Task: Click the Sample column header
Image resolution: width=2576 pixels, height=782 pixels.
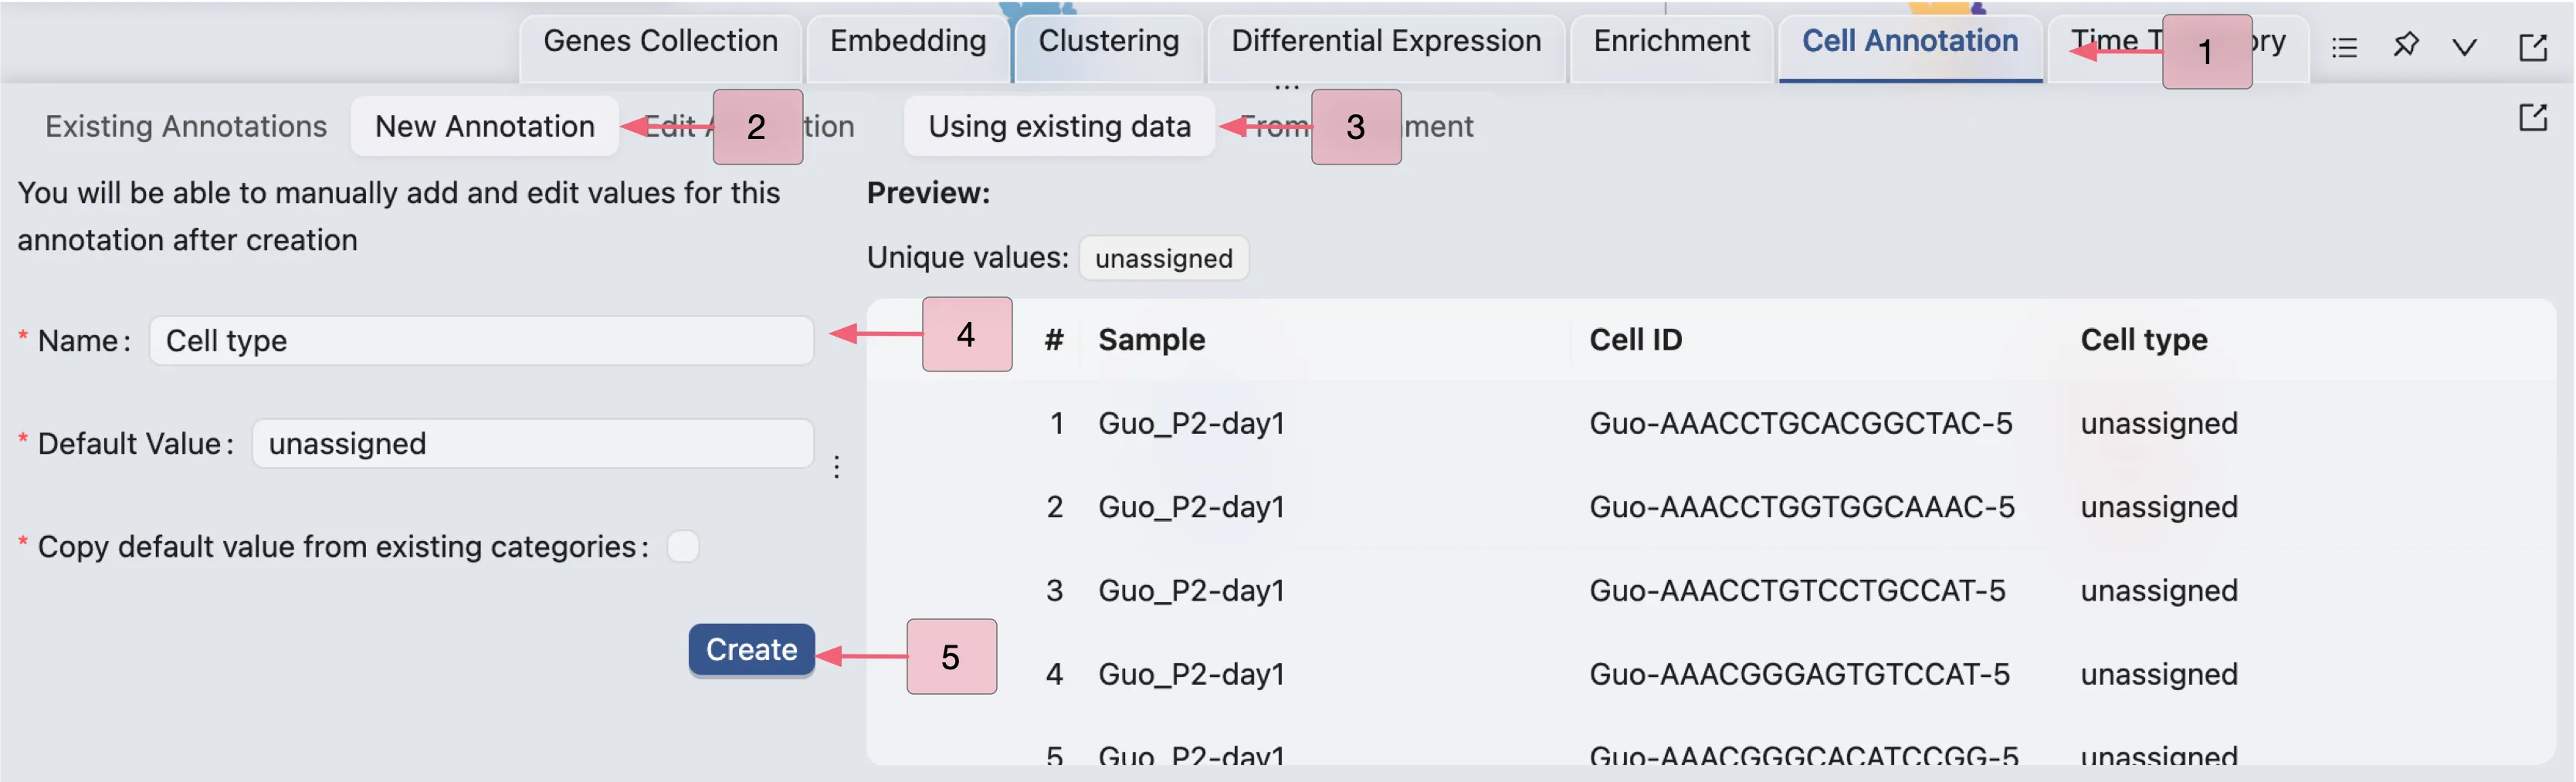Action: click(1151, 340)
